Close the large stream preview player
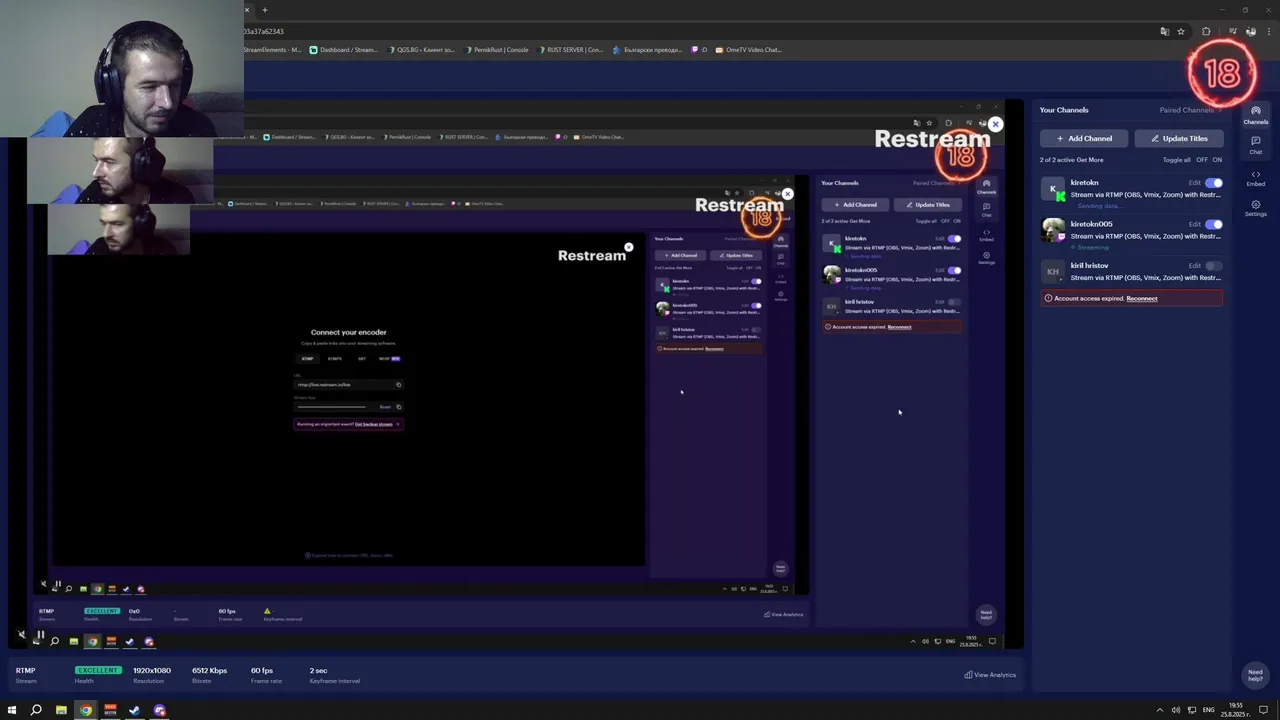The height and width of the screenshot is (720, 1280). coord(995,124)
